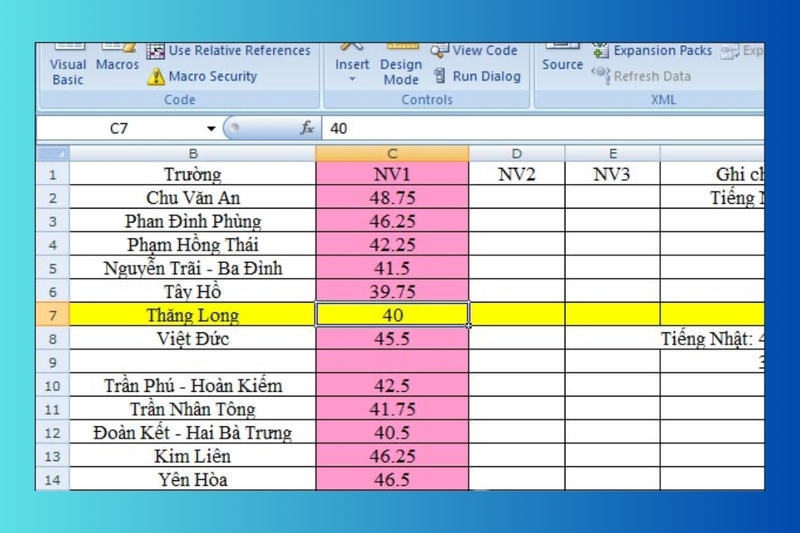This screenshot has width=800, height=533.
Task: Click the selected cell containing 40
Action: [392, 315]
